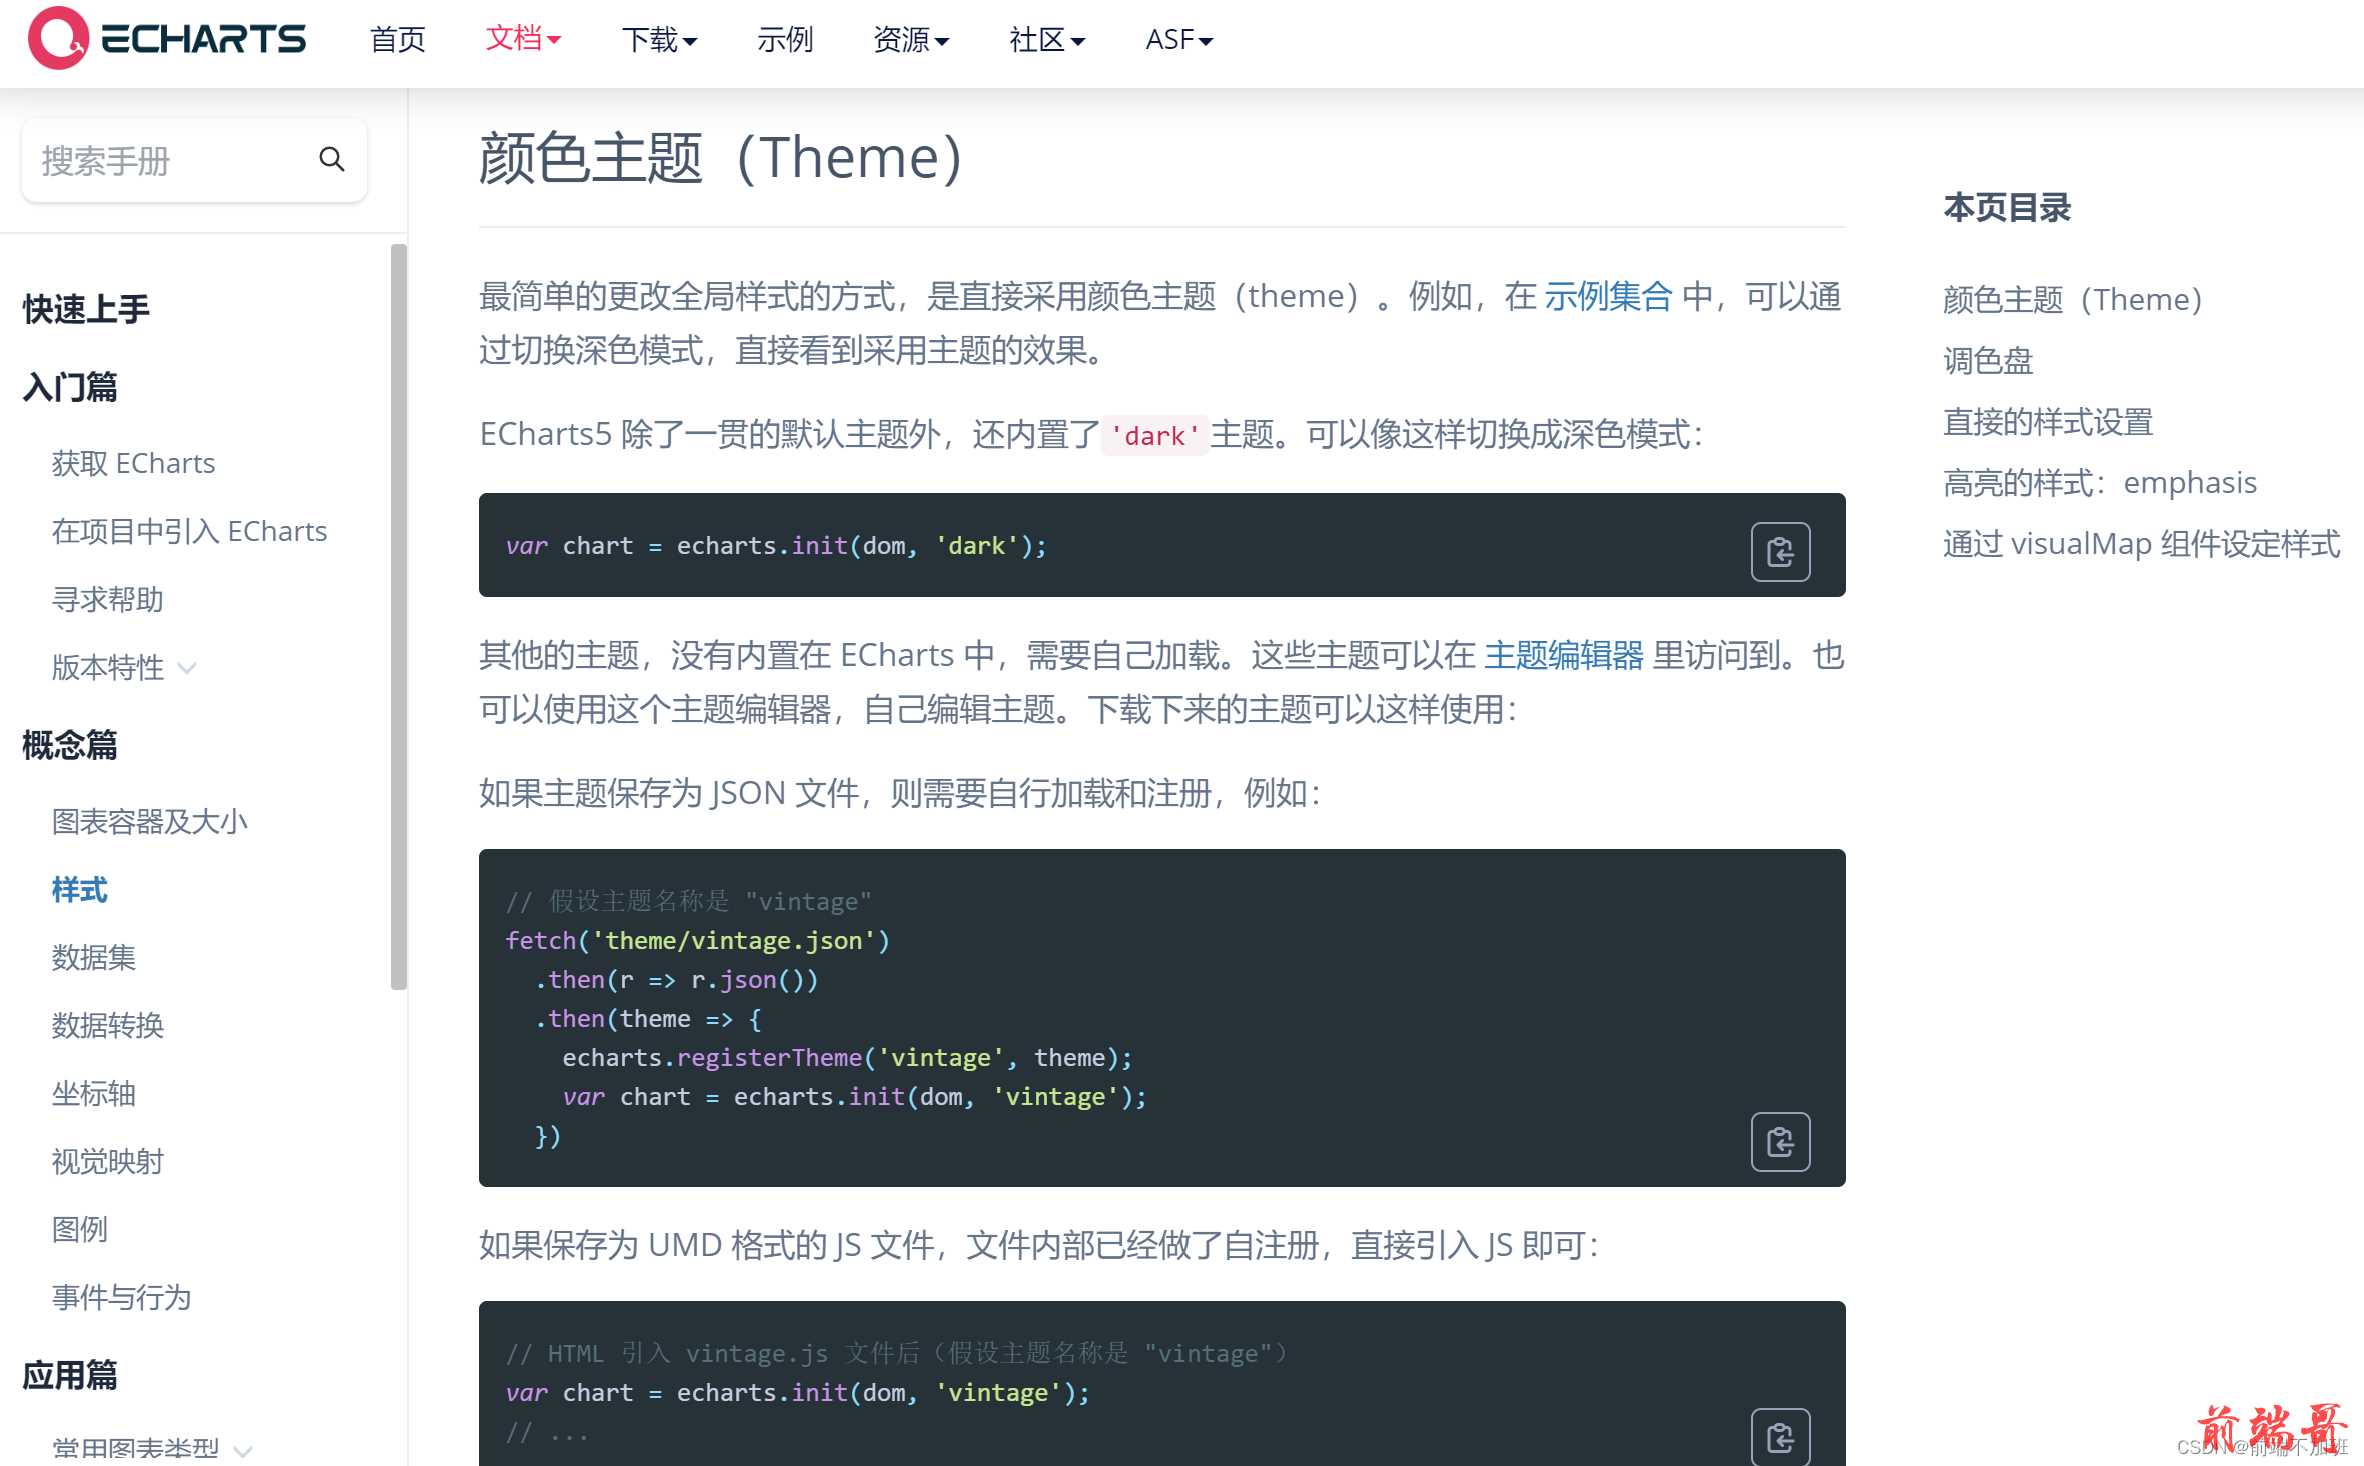The height and width of the screenshot is (1466, 2364).
Task: Open 图表容器及大小 in the sidebar
Action: pos(149,821)
